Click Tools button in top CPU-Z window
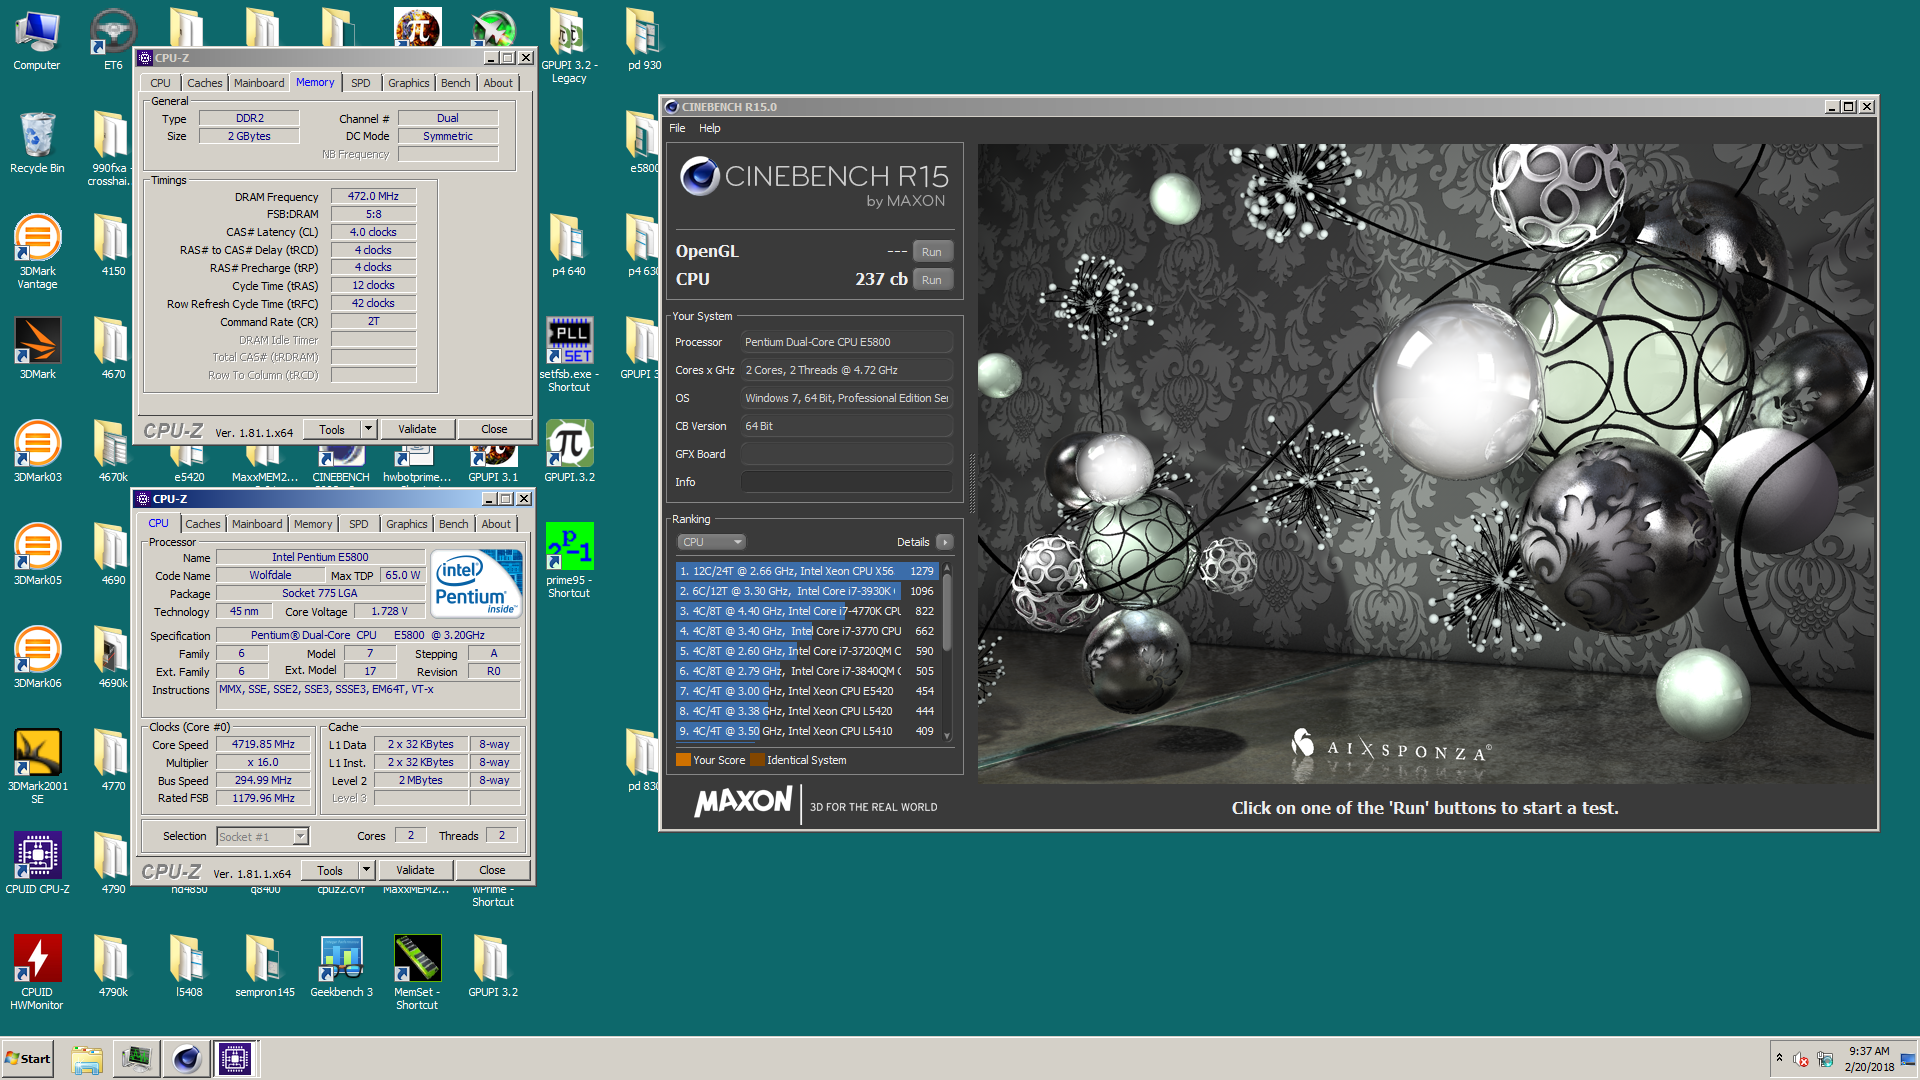The image size is (1920, 1080). click(x=332, y=429)
